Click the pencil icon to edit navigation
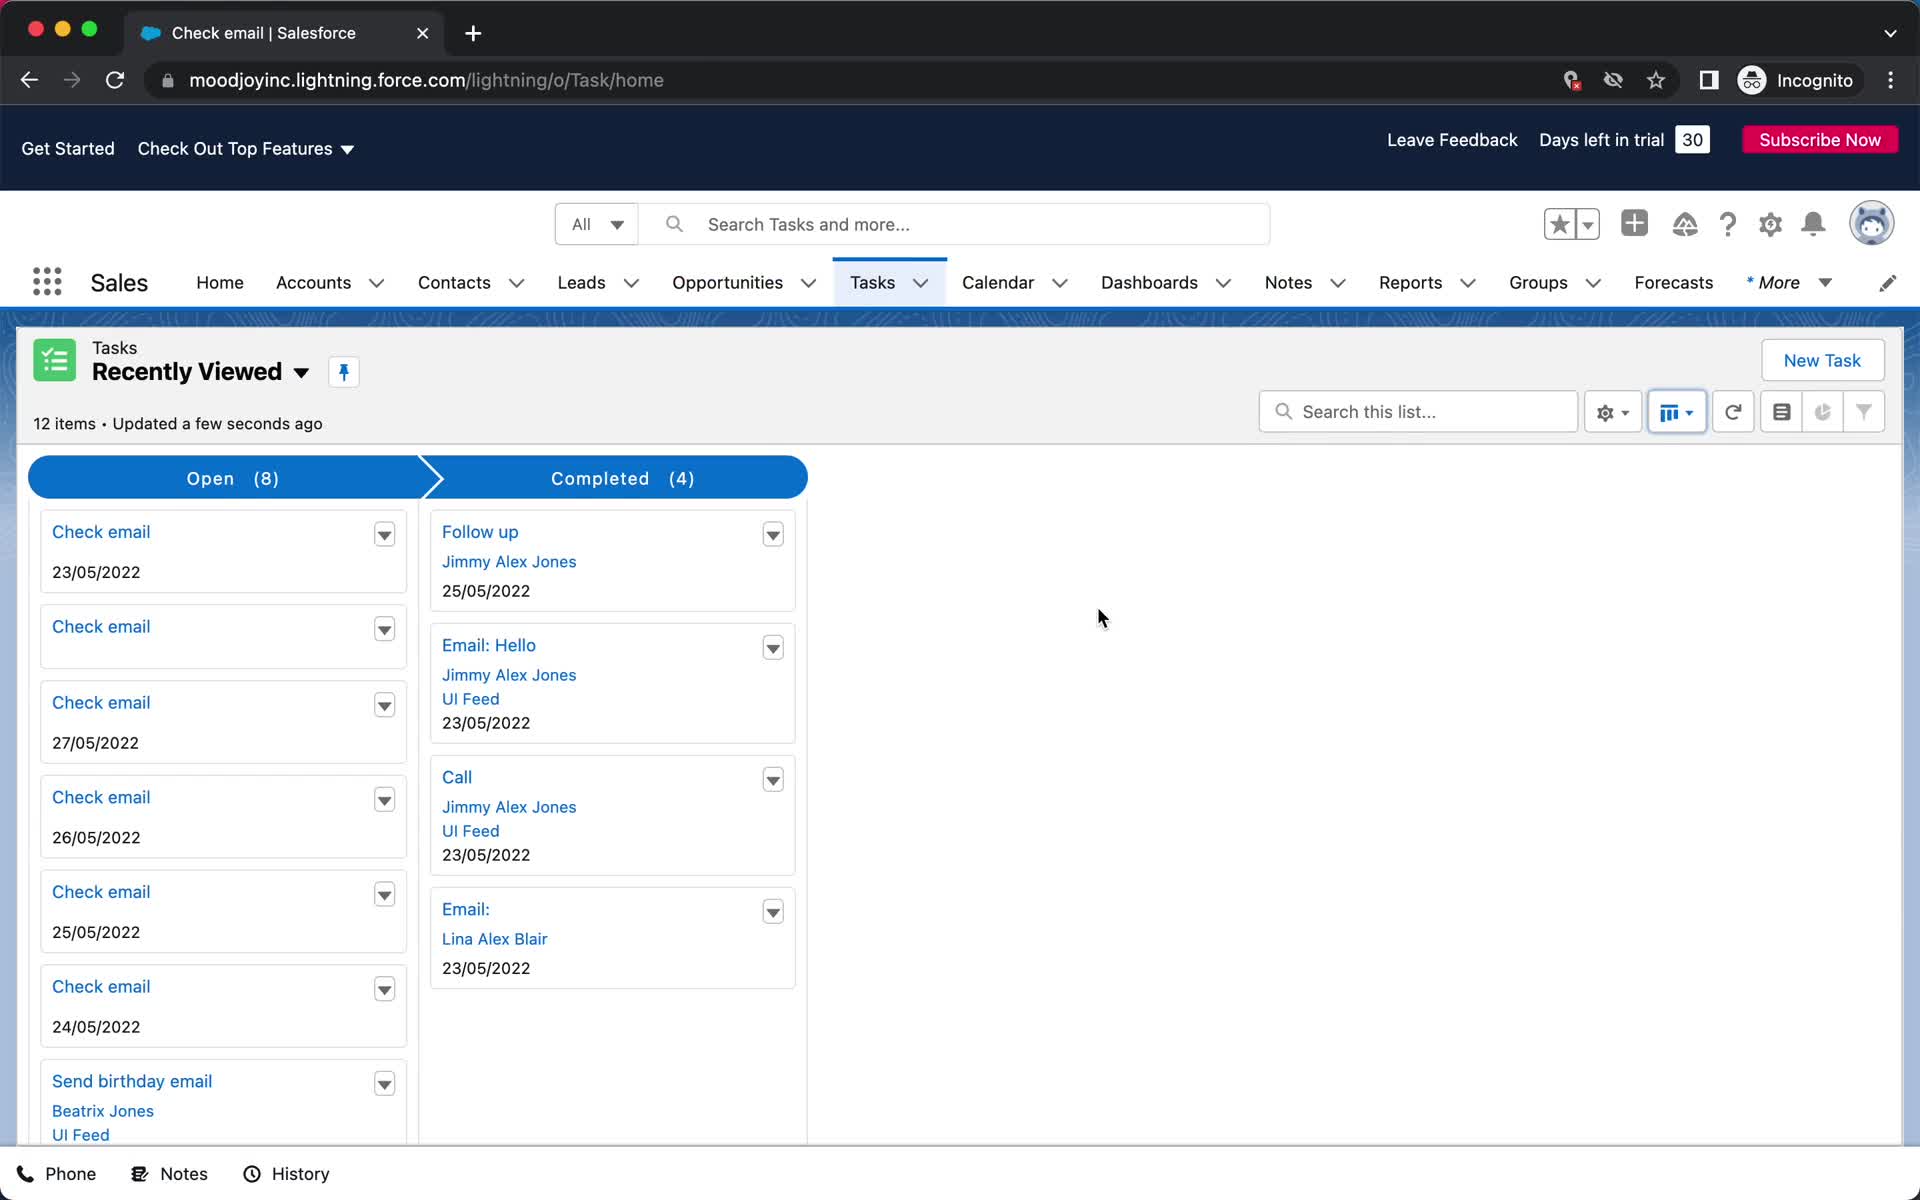 [x=1887, y=283]
